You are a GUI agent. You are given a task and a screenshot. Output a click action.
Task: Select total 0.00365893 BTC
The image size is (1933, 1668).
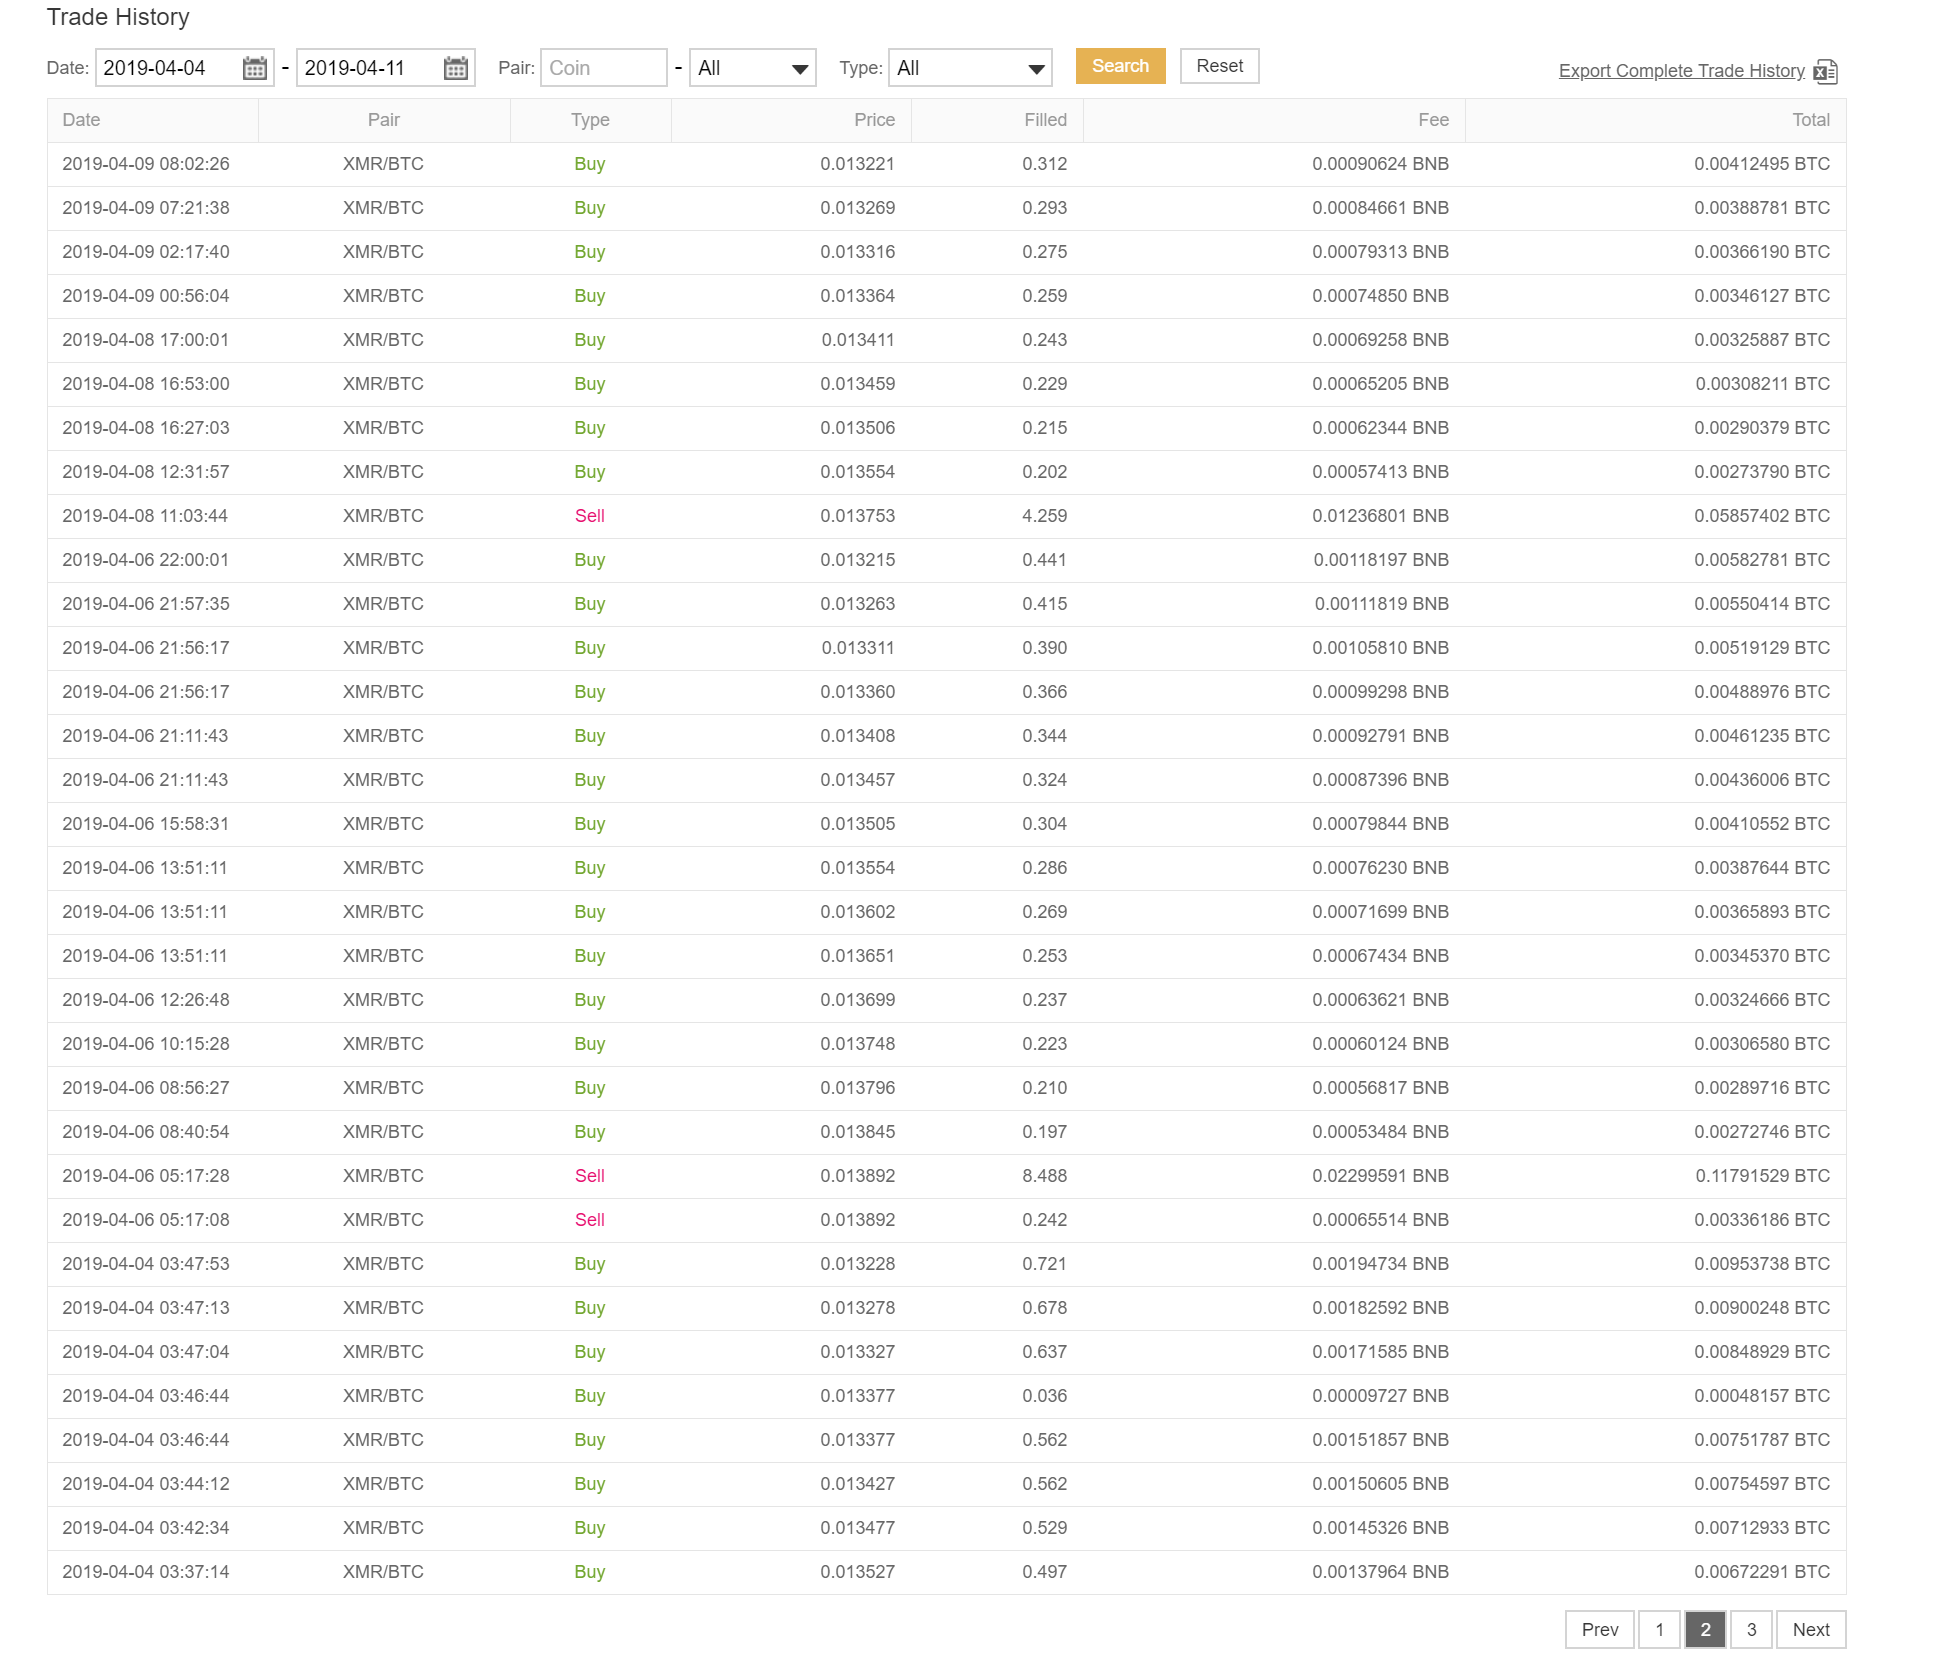[1762, 912]
